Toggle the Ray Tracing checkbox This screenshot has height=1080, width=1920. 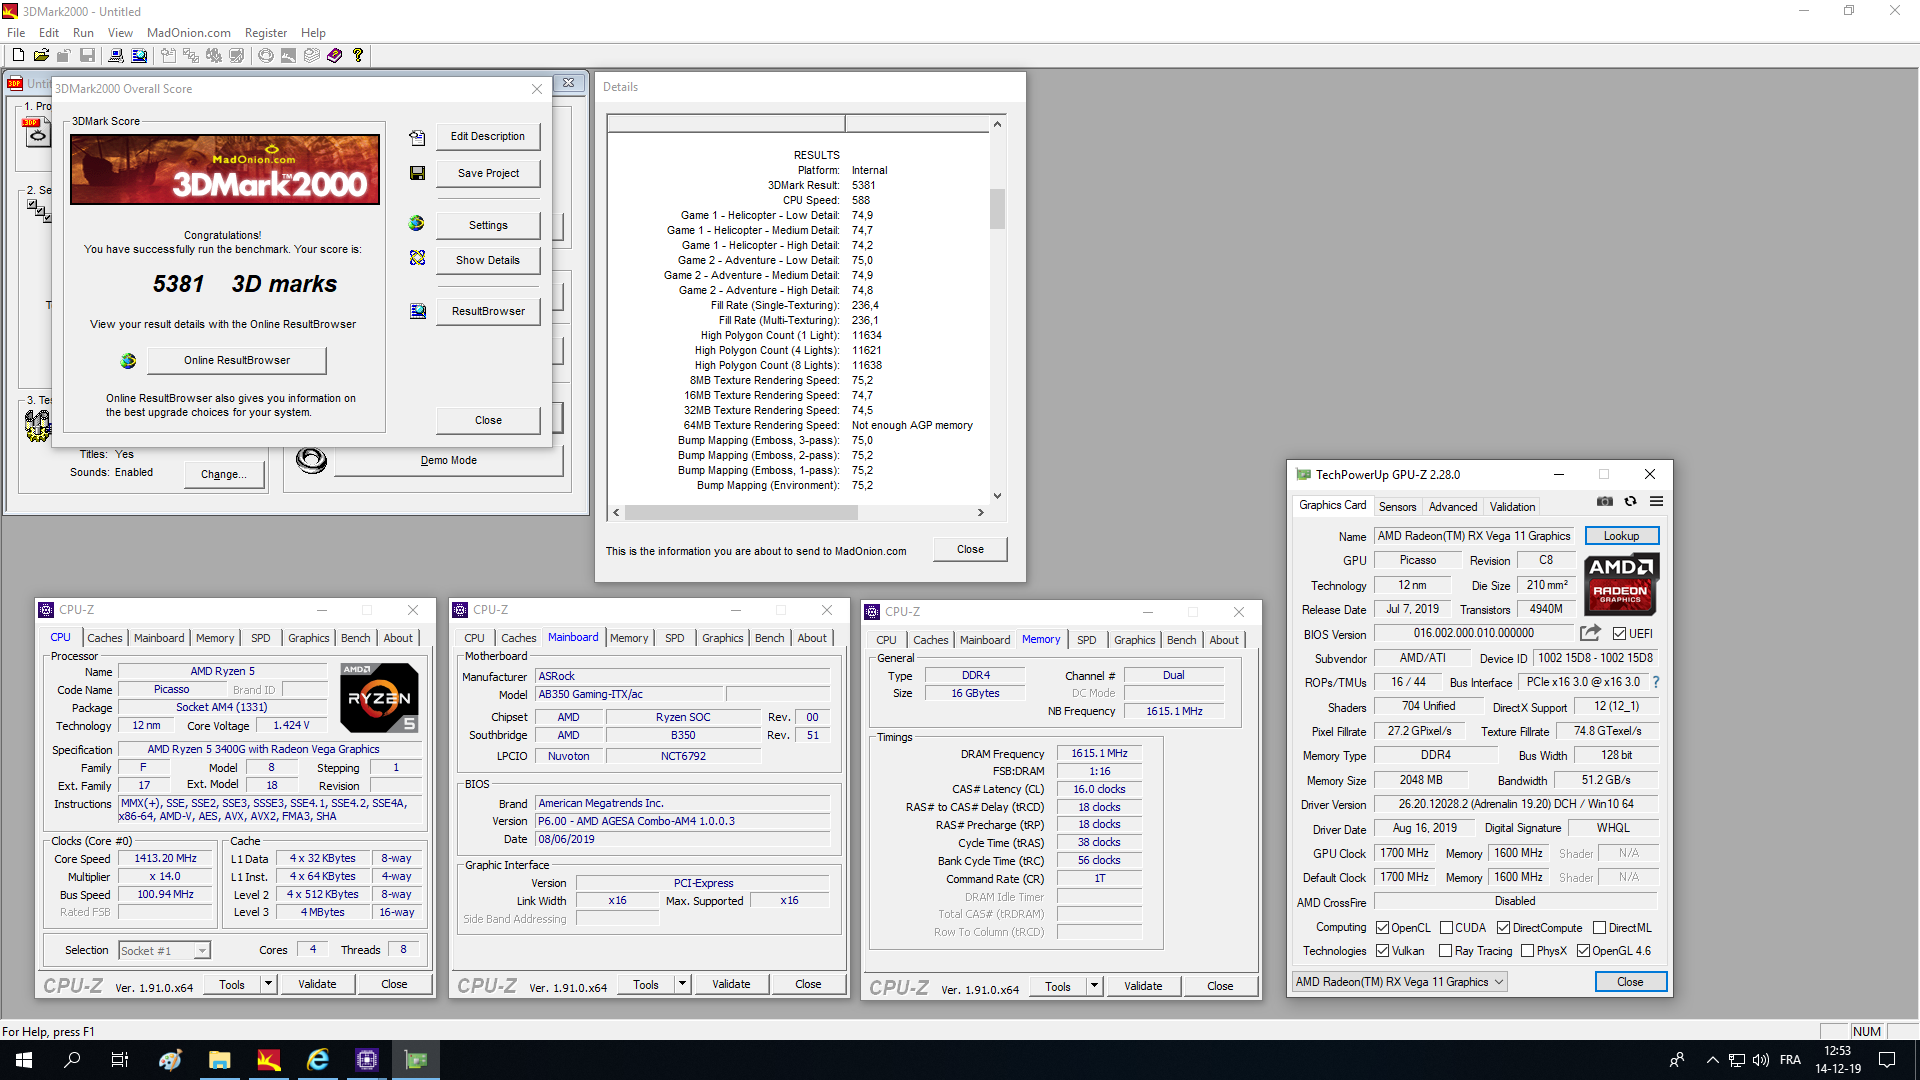tap(1445, 951)
